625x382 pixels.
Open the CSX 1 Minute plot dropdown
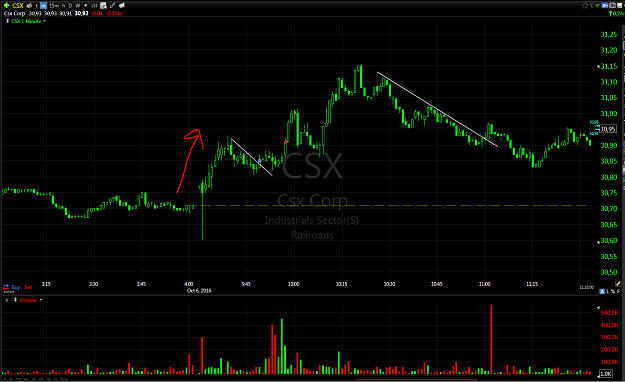pyautogui.click(x=44, y=21)
